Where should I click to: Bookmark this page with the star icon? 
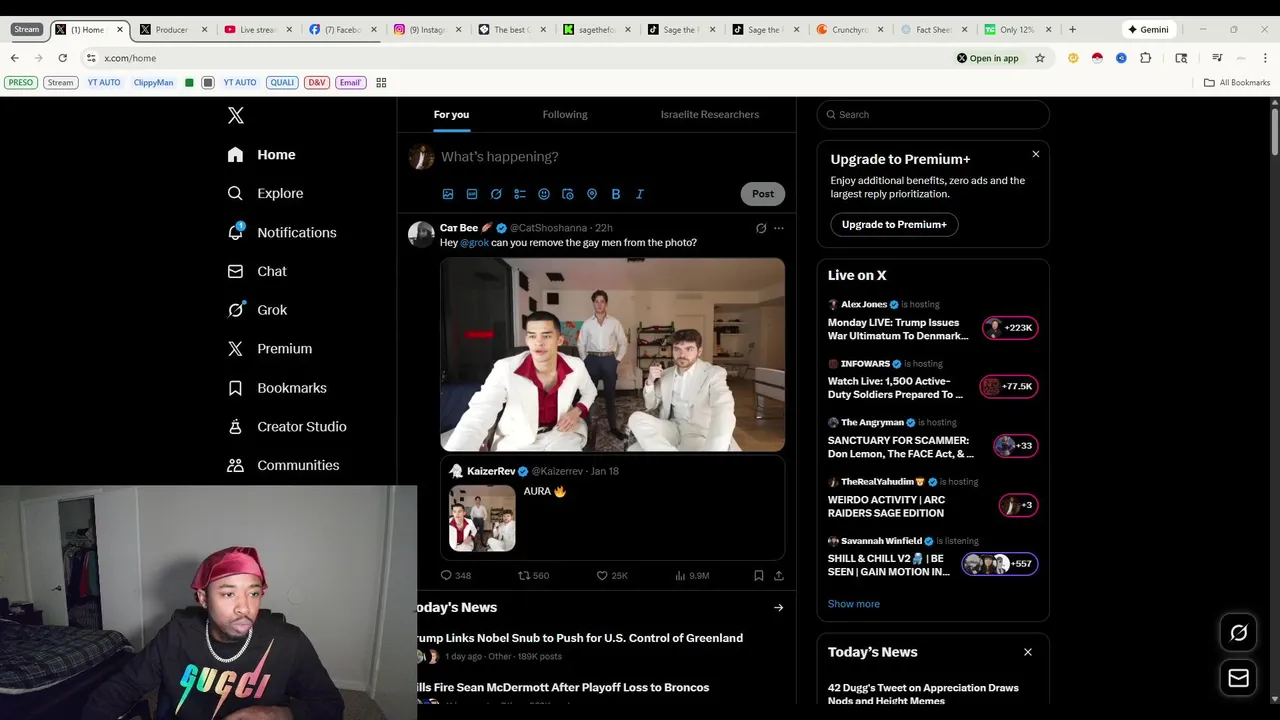[1040, 58]
